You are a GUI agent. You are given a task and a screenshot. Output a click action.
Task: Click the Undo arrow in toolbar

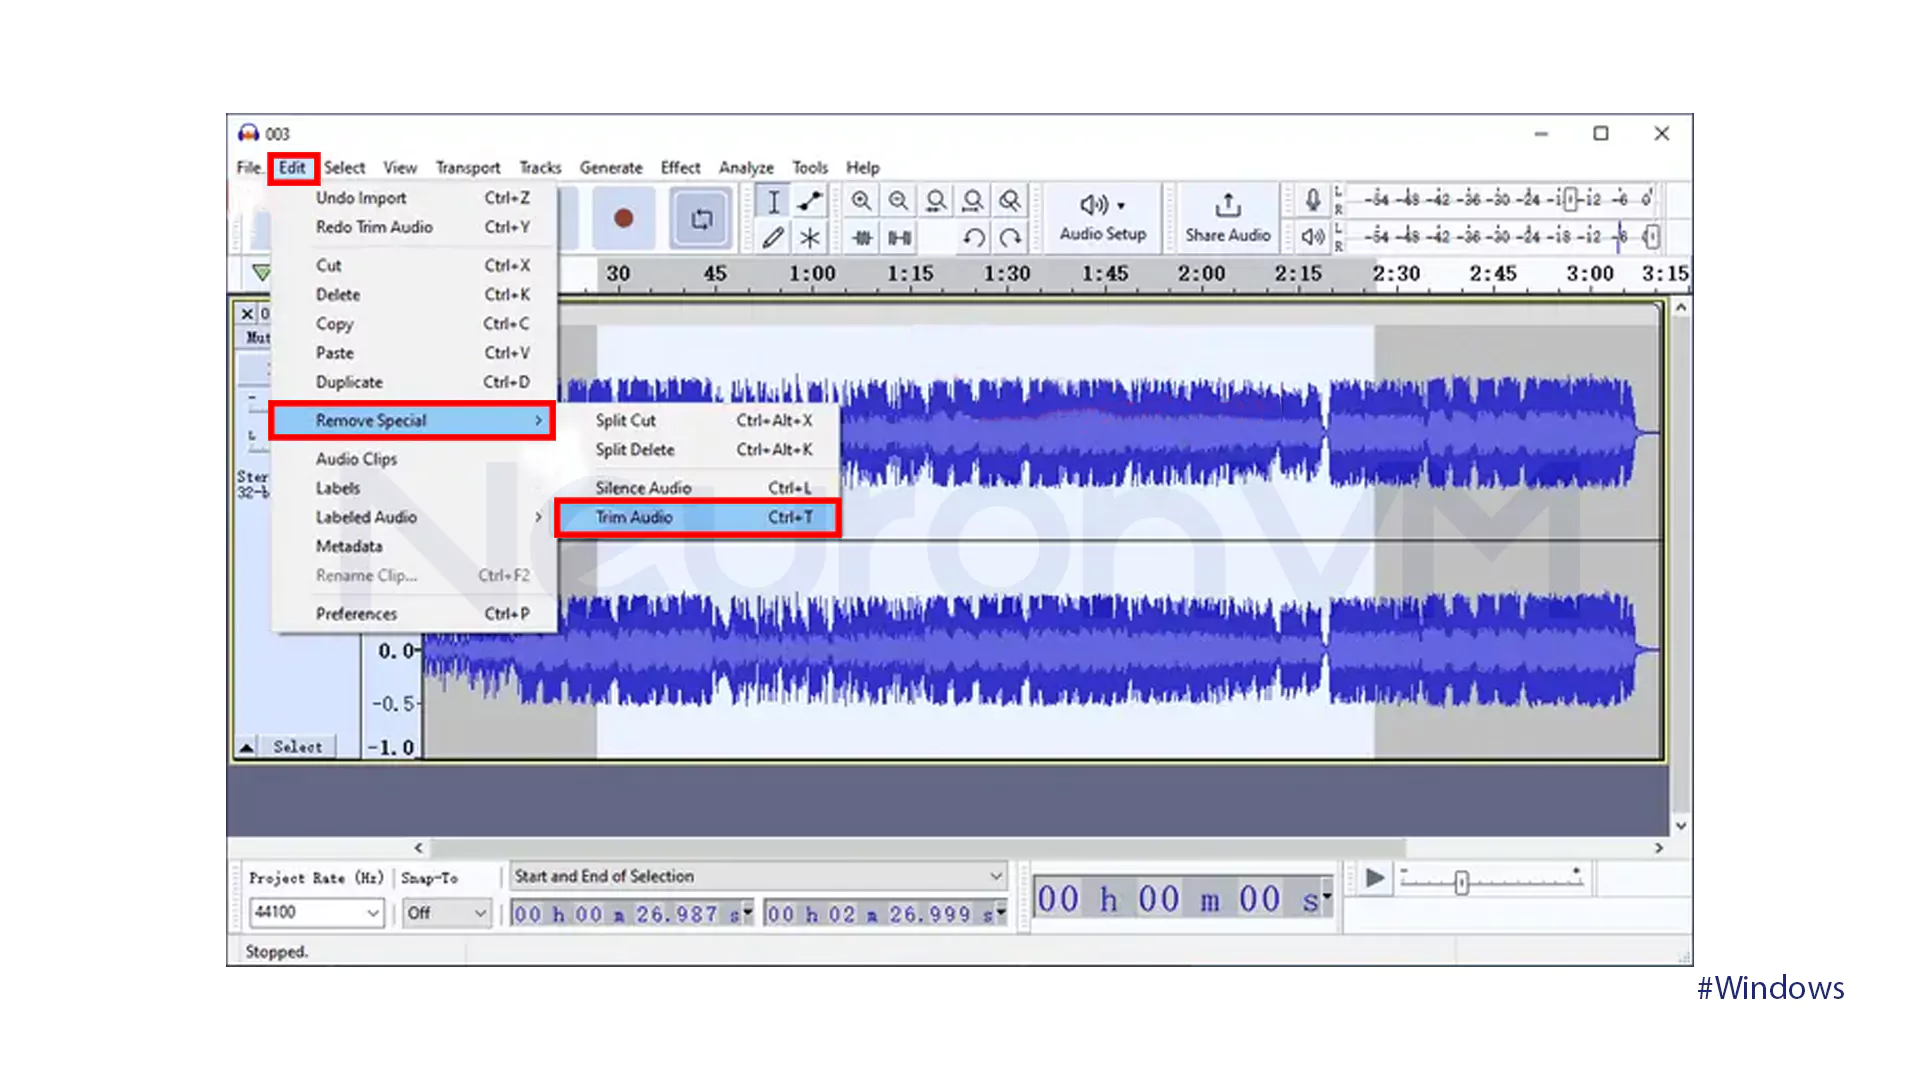[x=973, y=238]
